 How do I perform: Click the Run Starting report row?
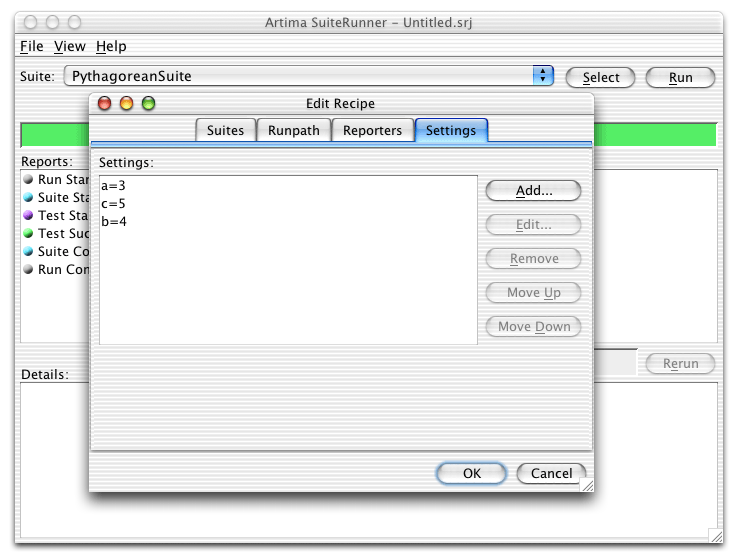click(x=56, y=179)
